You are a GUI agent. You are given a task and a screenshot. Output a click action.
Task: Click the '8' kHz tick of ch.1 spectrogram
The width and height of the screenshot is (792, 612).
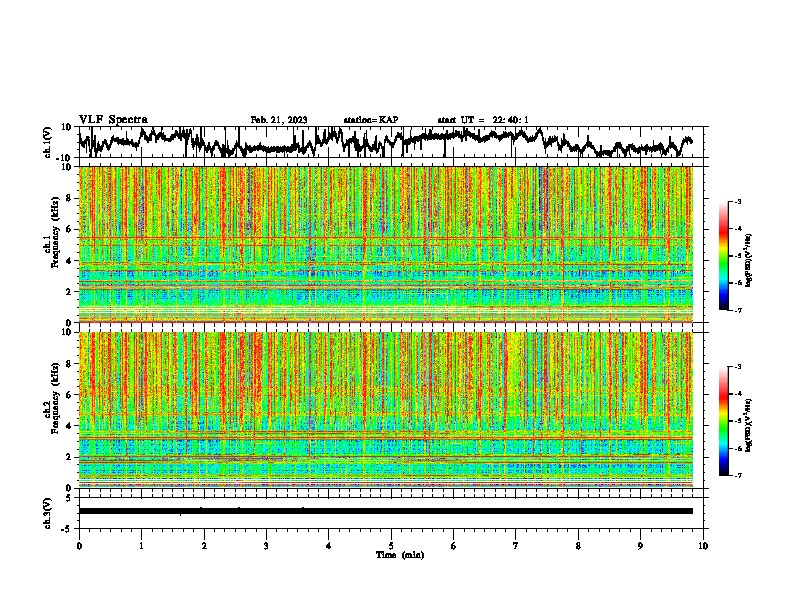pyautogui.click(x=70, y=198)
